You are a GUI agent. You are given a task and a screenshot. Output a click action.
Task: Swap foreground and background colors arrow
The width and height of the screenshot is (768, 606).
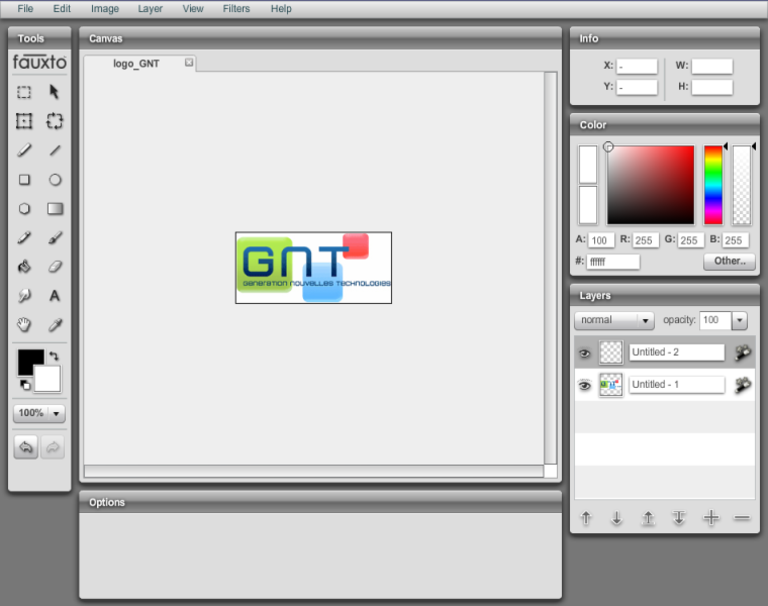[54, 356]
